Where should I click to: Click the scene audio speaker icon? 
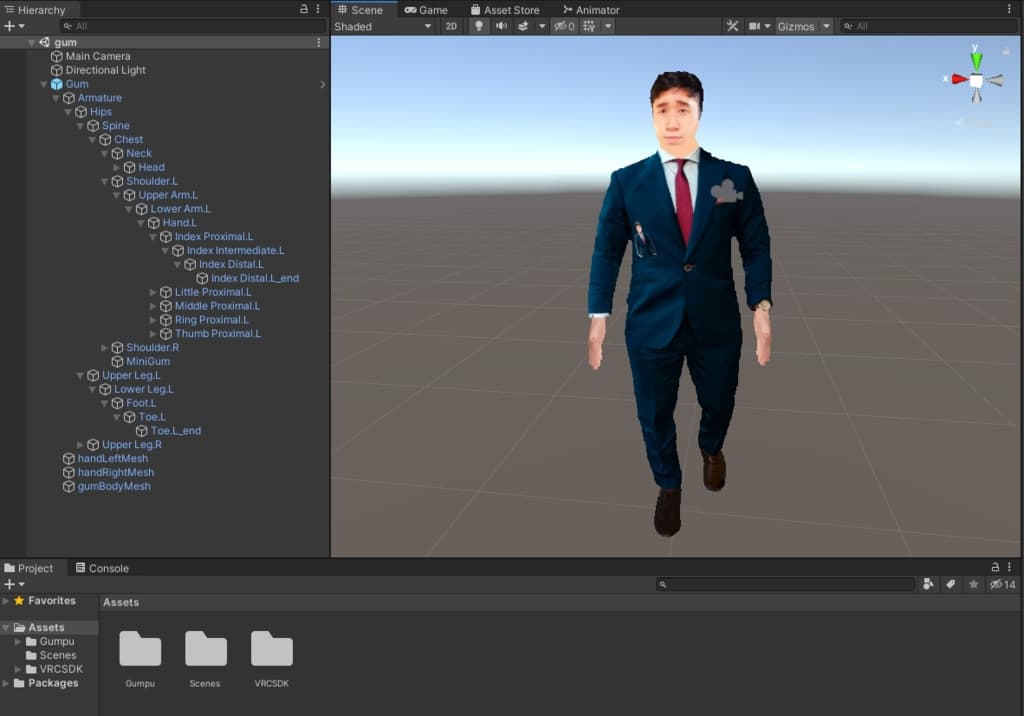(501, 26)
